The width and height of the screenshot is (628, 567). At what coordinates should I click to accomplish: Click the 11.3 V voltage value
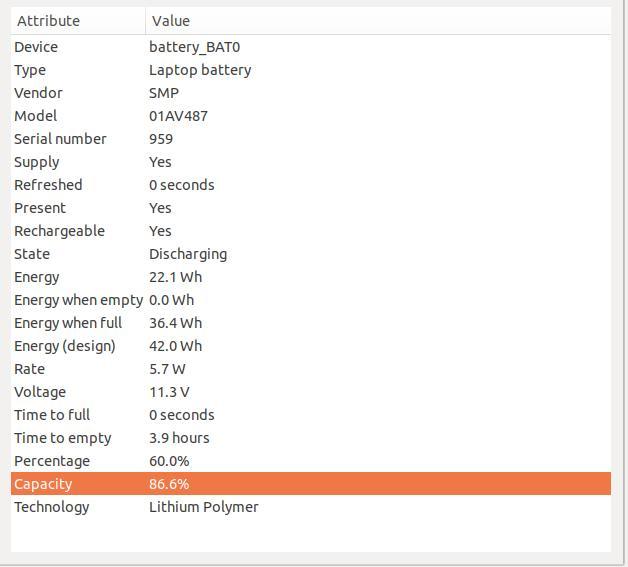pos(169,392)
